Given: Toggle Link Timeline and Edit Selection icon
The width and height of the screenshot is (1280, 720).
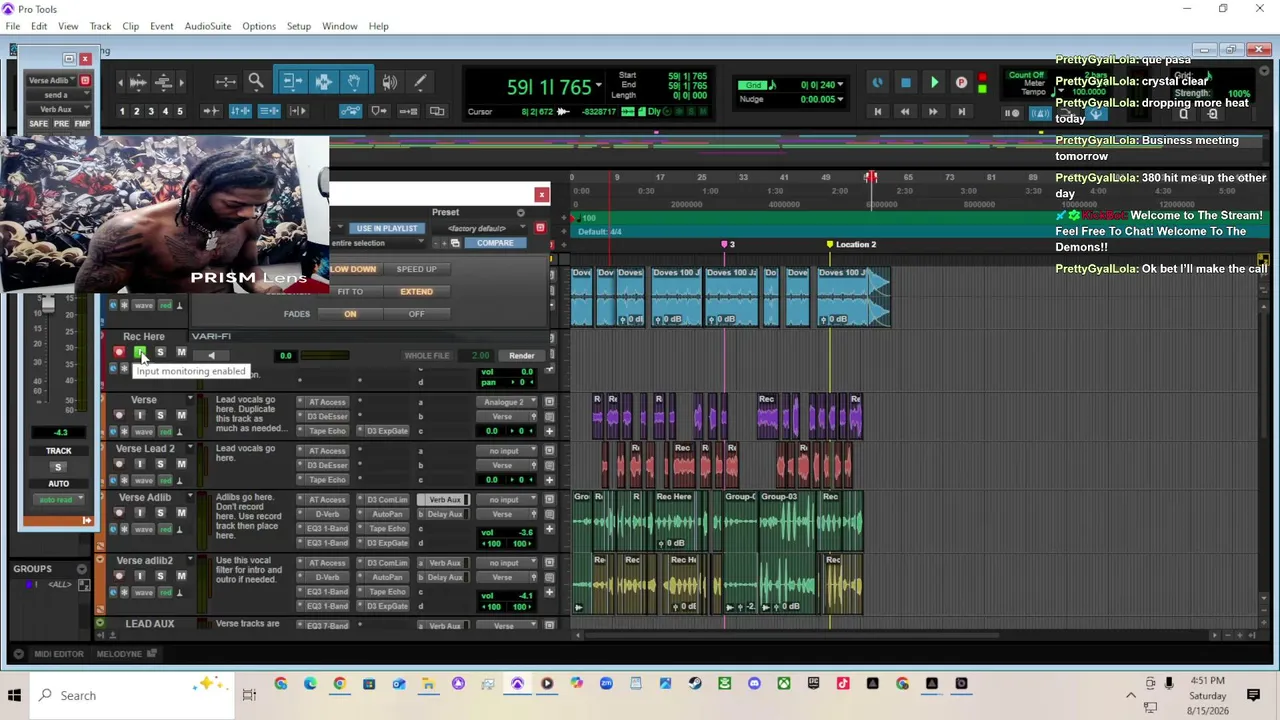Looking at the screenshot, I should [x=240, y=111].
